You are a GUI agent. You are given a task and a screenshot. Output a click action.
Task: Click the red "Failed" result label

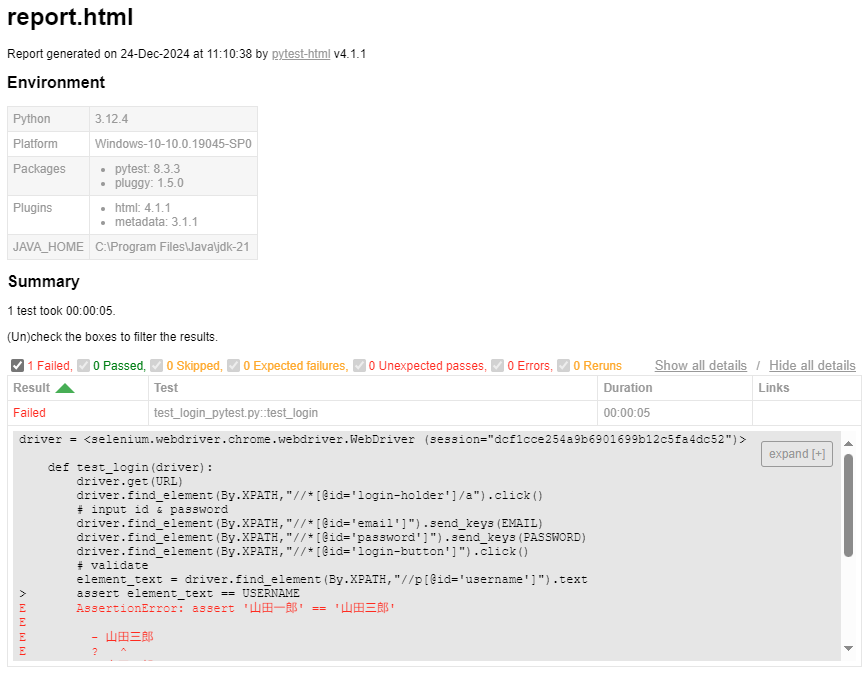pyautogui.click(x=30, y=411)
